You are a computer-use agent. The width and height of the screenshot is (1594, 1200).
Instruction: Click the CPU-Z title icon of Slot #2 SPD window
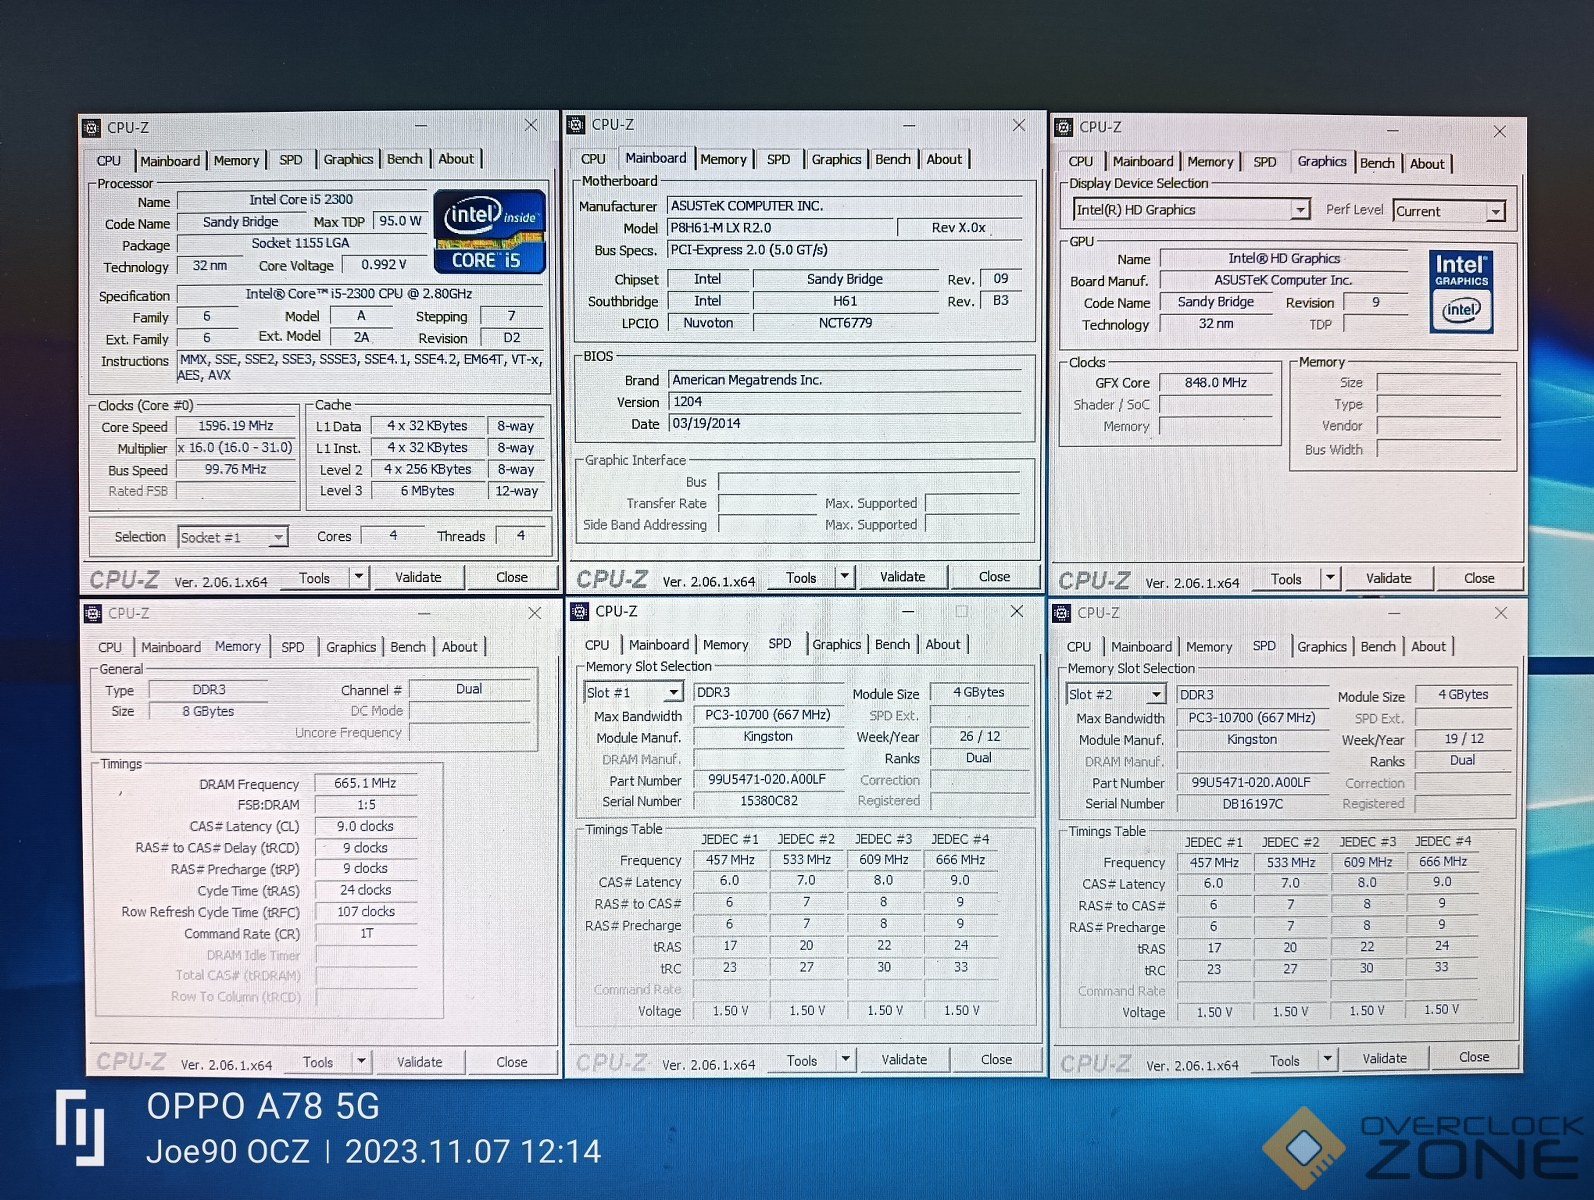[x=1062, y=613]
